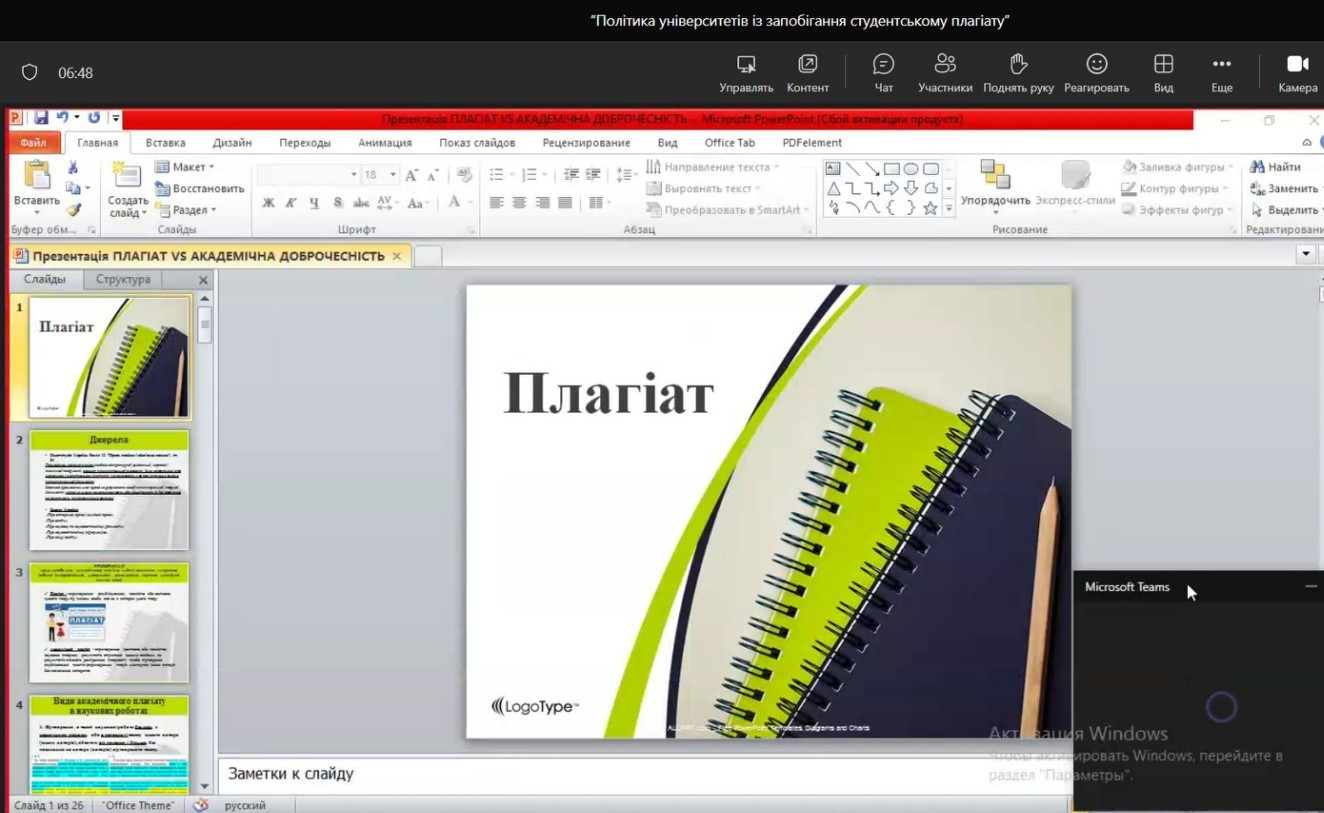
Task: Open Чат in the Teams toolbar
Action: [884, 74]
